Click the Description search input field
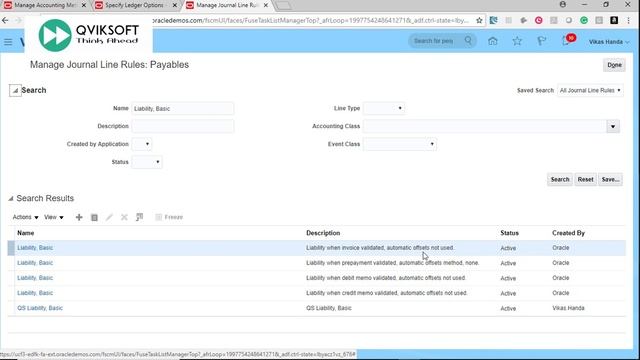This screenshot has height=360, width=640. click(183, 126)
